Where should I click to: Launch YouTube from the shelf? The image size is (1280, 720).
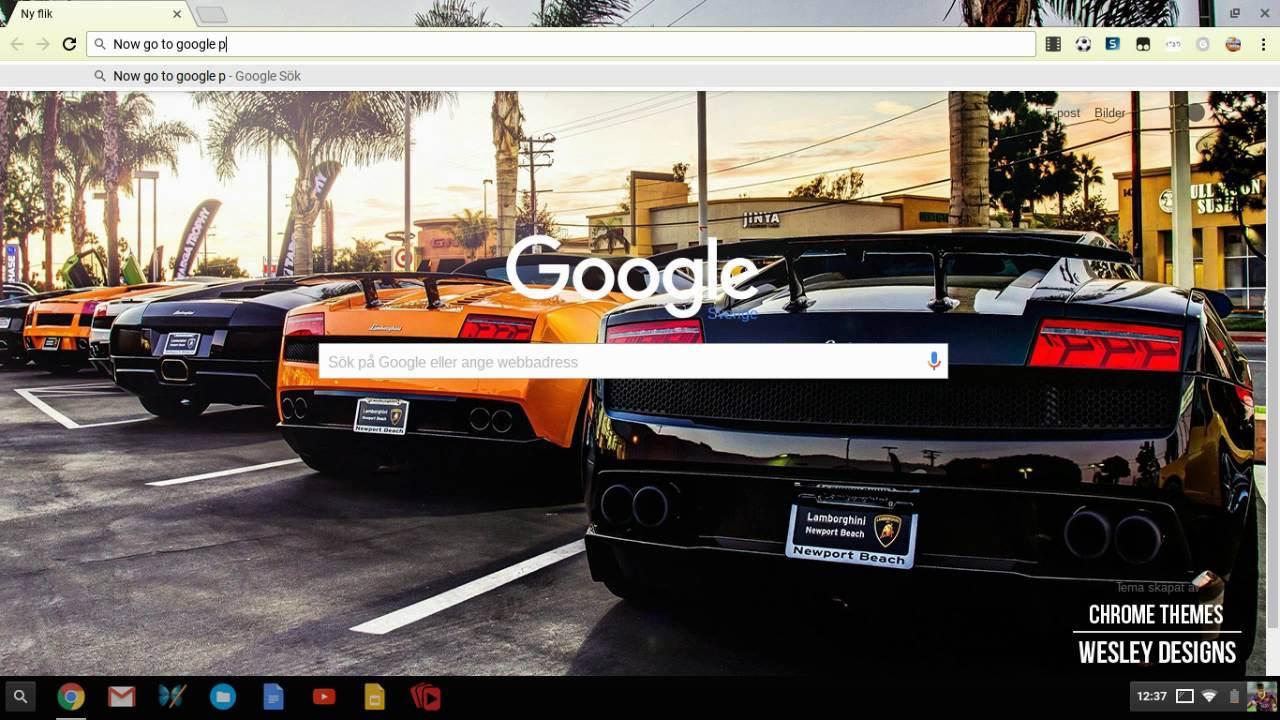tap(324, 696)
